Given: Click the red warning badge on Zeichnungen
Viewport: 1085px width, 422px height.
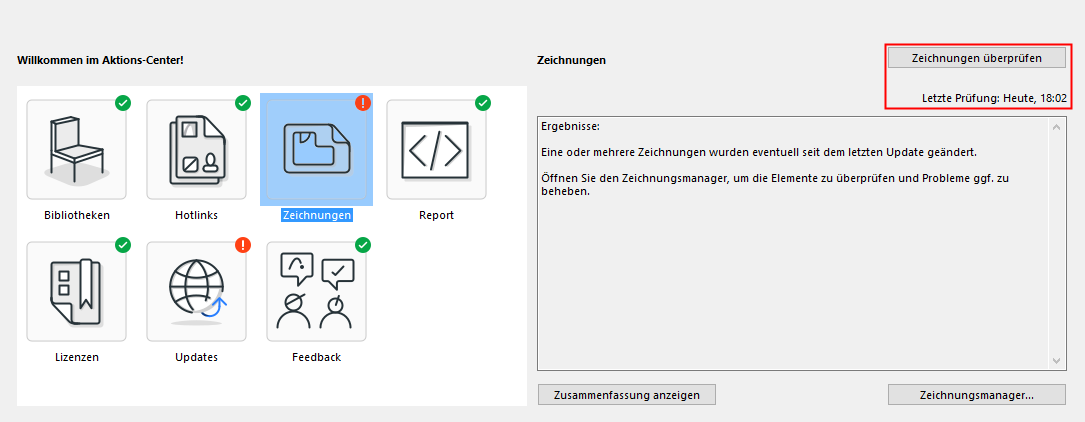Looking at the screenshot, I should tap(363, 103).
